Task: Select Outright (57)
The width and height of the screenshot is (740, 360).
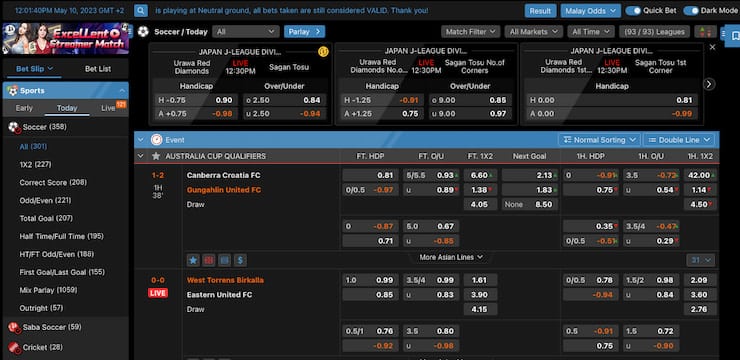Action: coord(41,308)
